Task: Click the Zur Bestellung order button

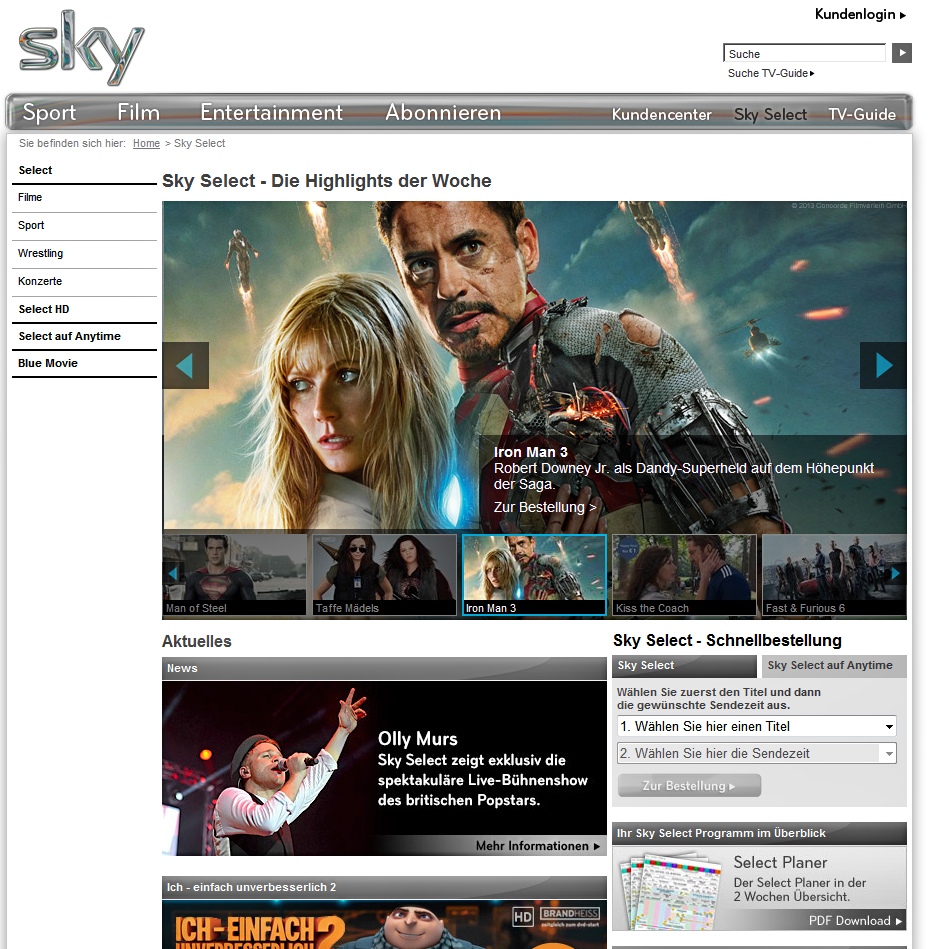Action: tap(689, 786)
